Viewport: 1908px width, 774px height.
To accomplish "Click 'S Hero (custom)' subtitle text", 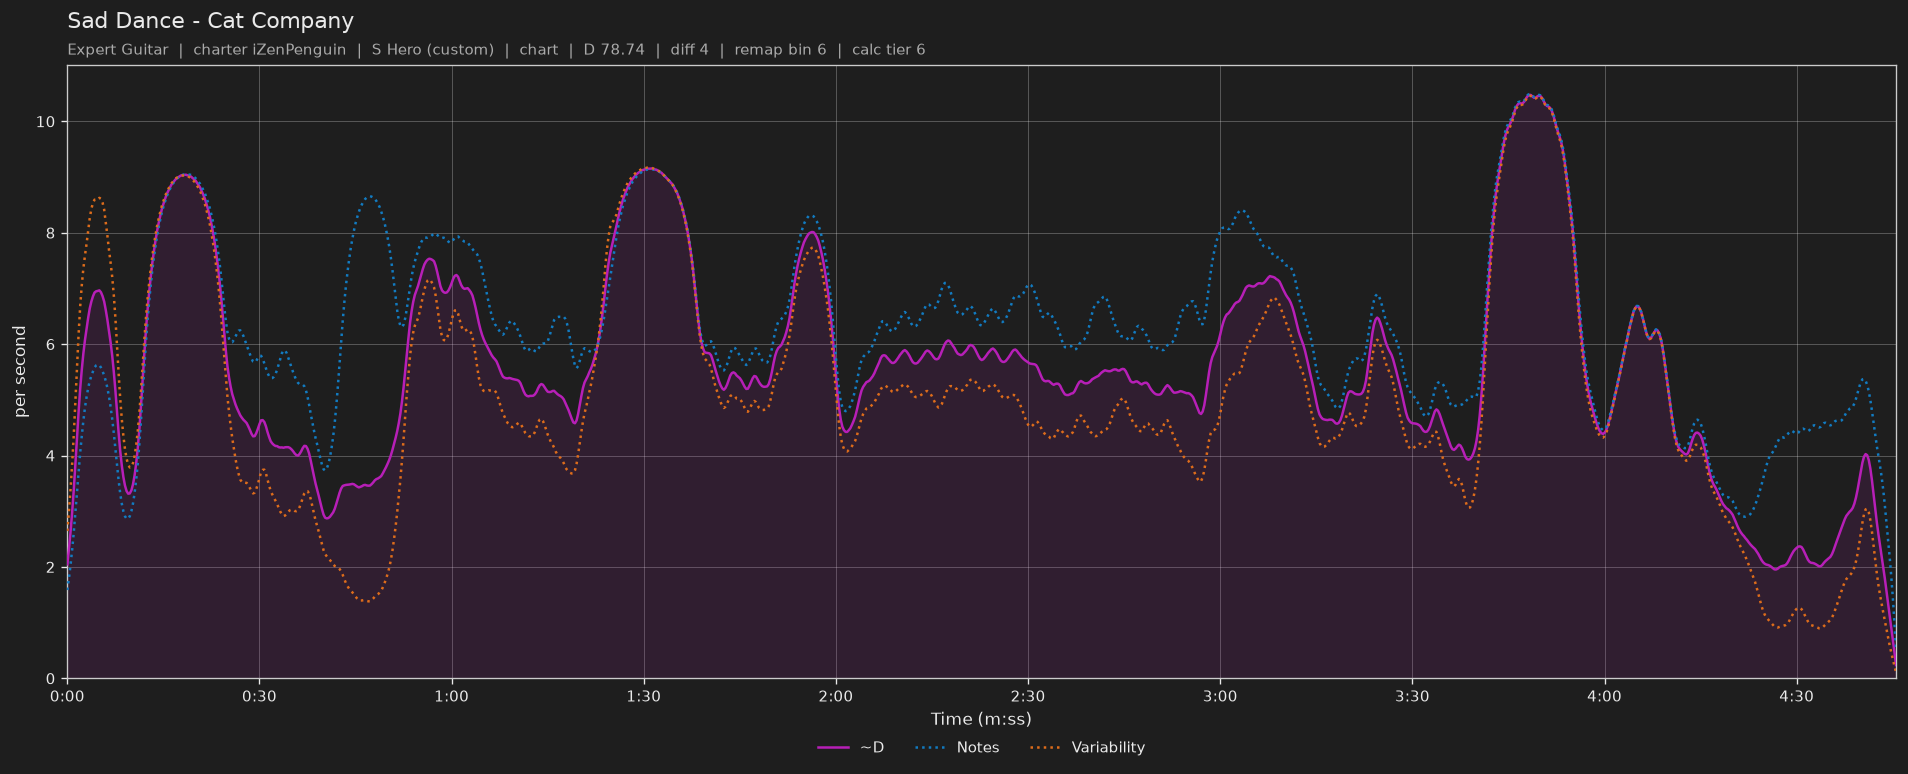I will tap(432, 50).
